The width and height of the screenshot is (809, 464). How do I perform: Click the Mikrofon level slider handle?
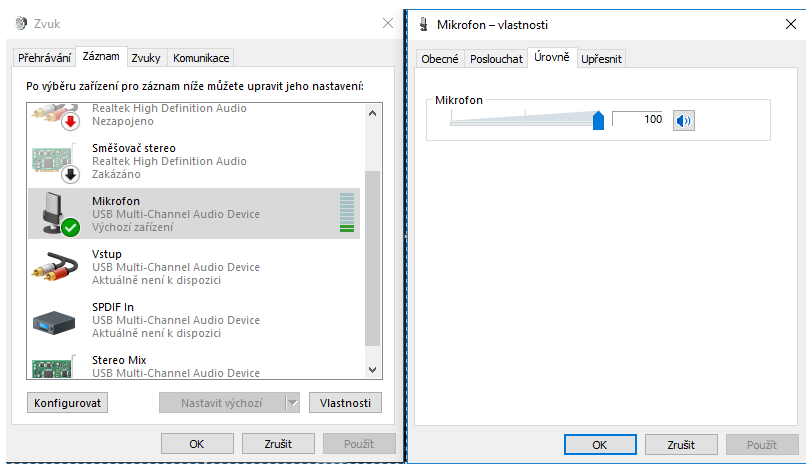pyautogui.click(x=598, y=121)
